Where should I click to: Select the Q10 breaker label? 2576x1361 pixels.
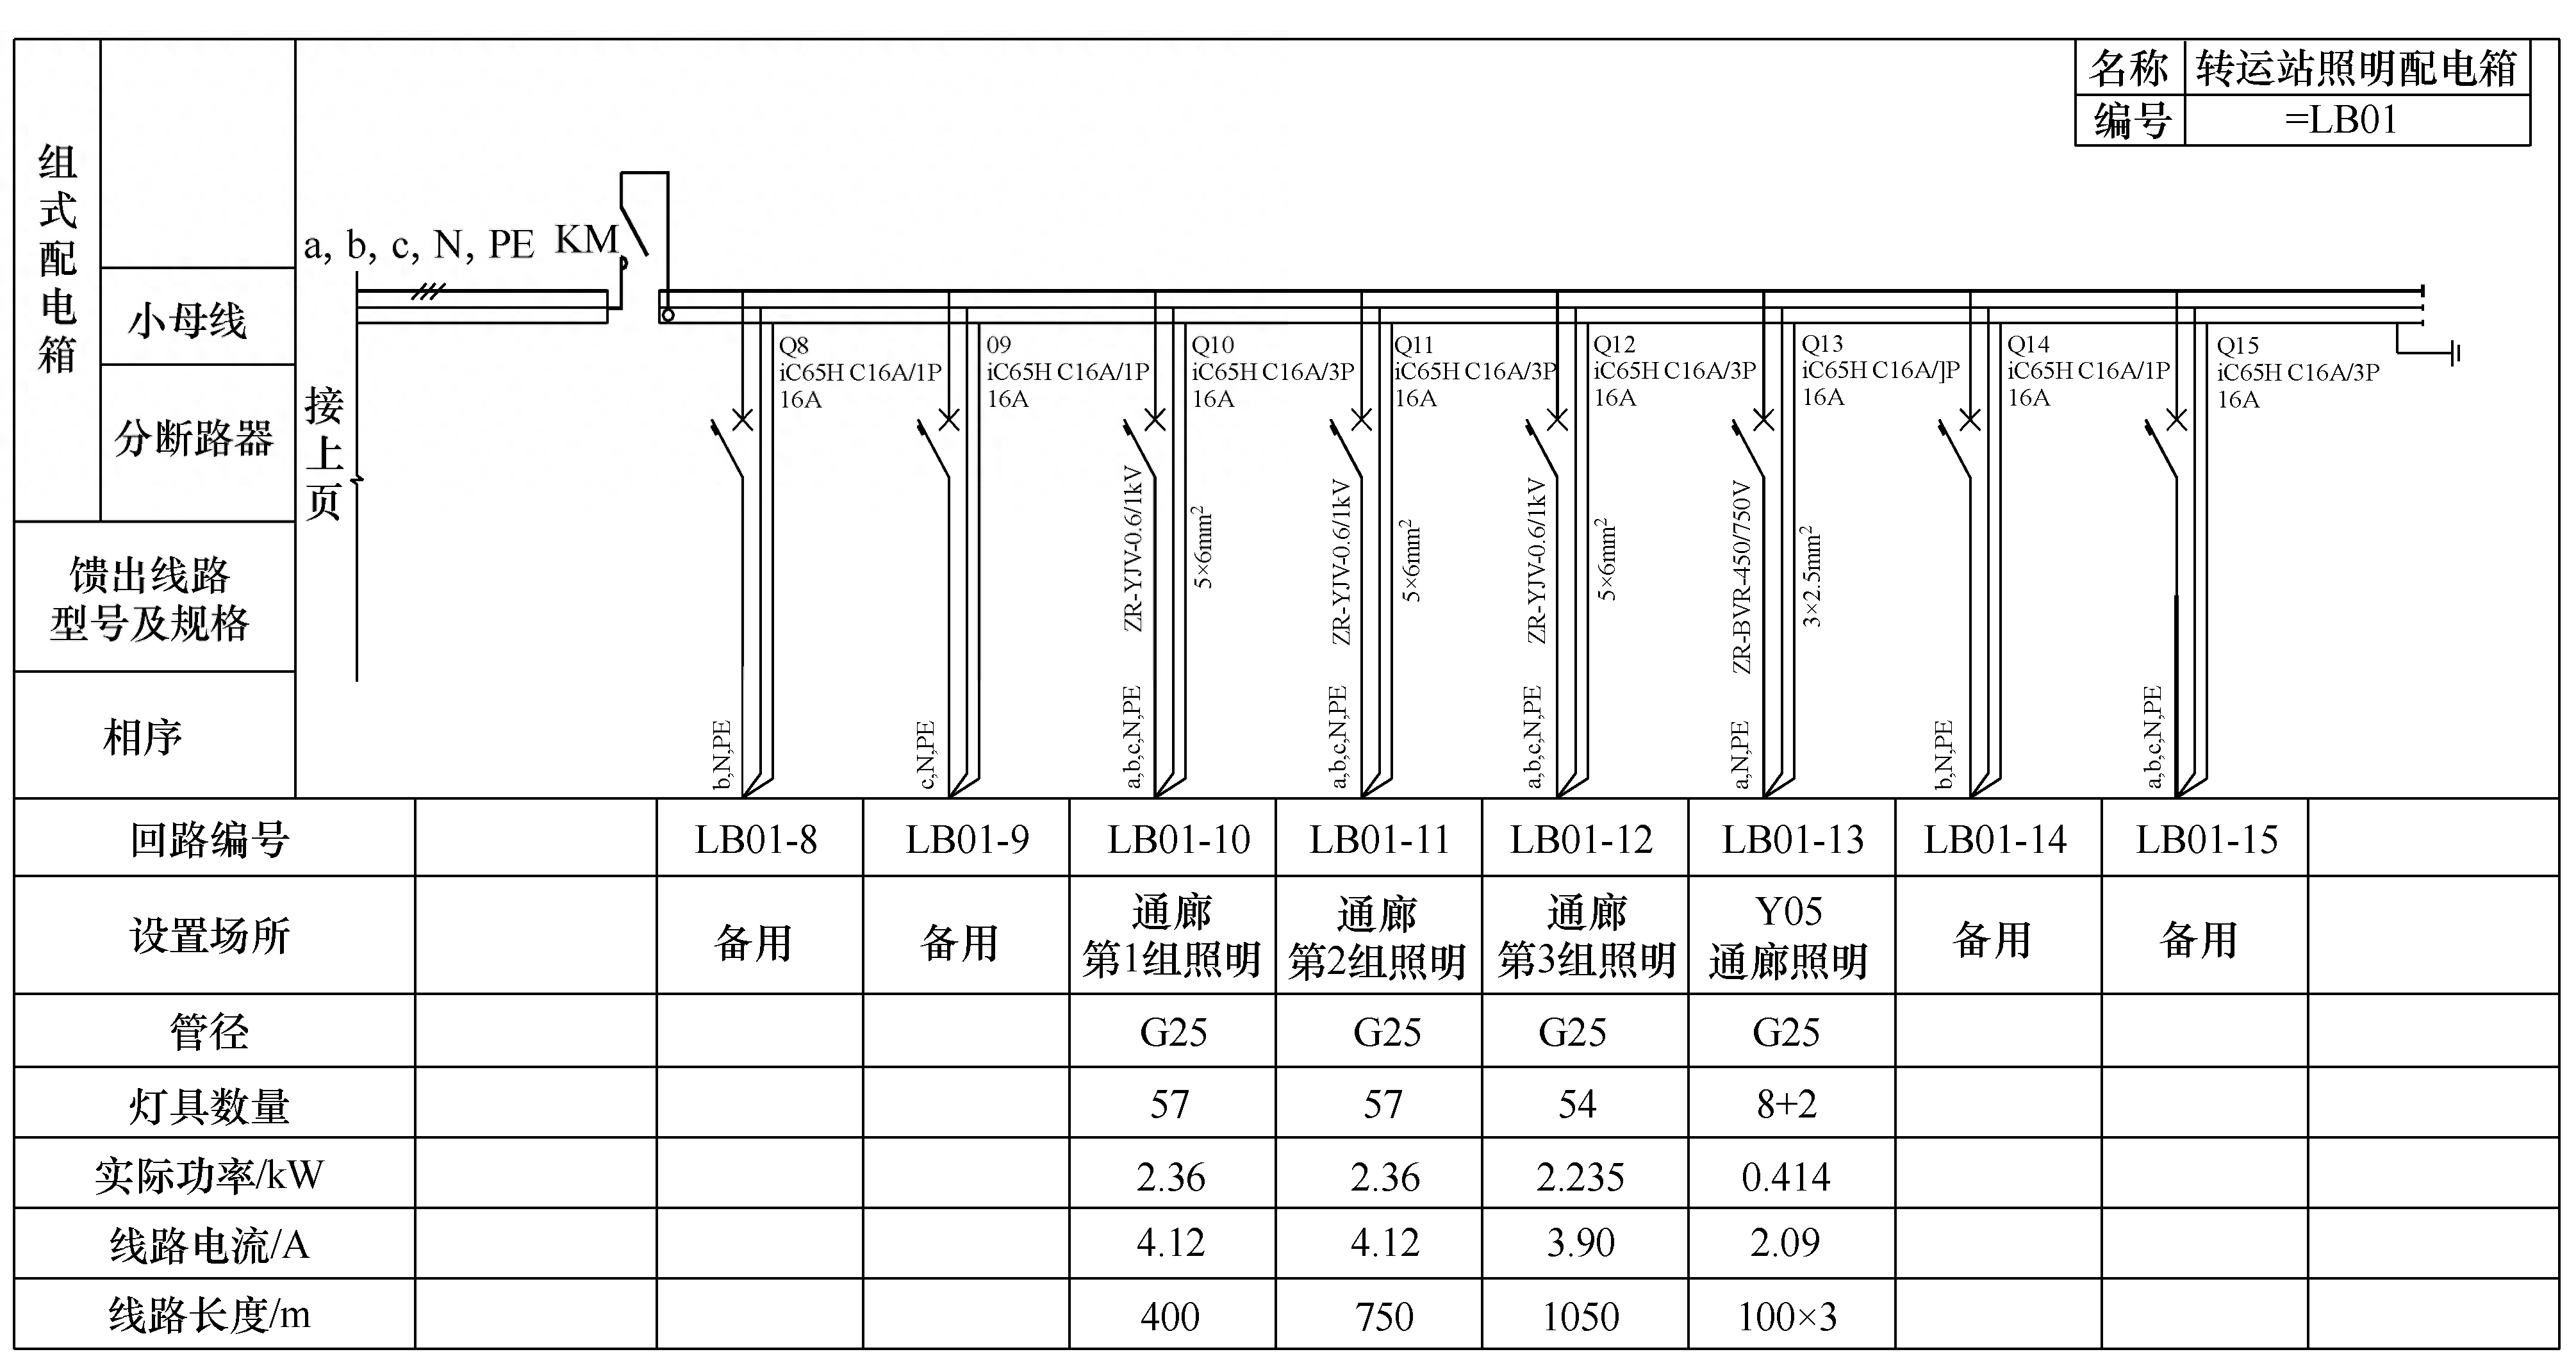click(x=1272, y=371)
